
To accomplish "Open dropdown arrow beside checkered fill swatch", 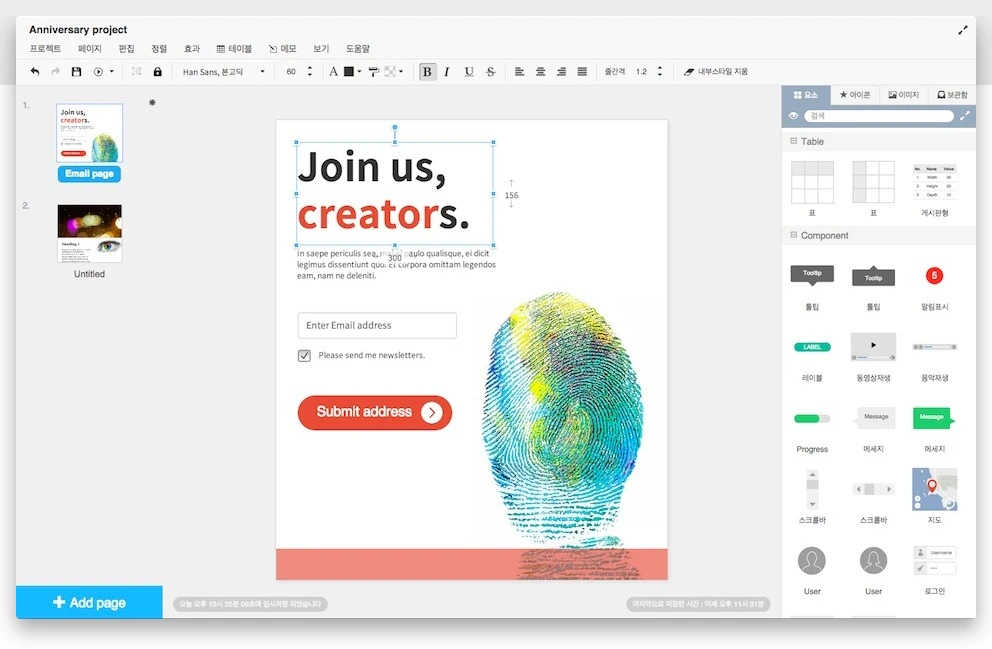I will 401,71.
